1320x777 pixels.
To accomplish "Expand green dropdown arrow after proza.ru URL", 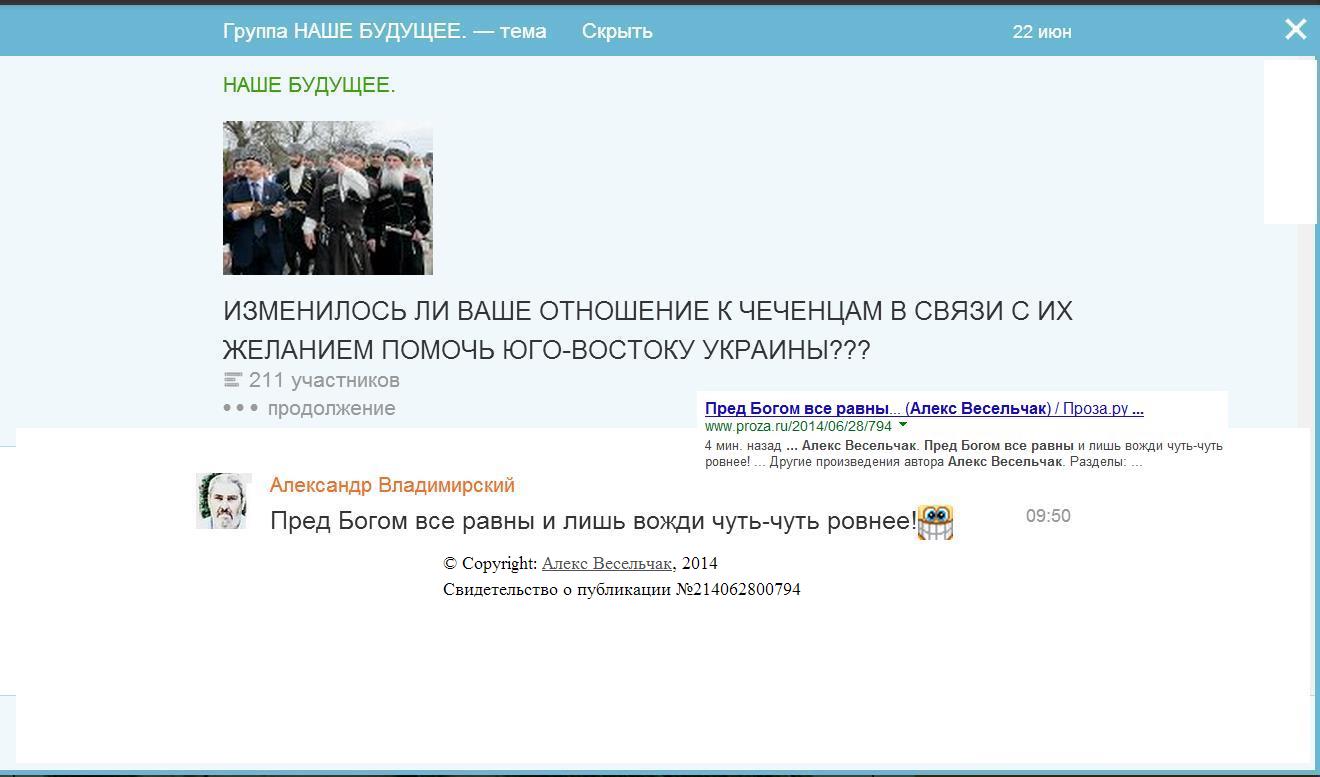I will 903,425.
